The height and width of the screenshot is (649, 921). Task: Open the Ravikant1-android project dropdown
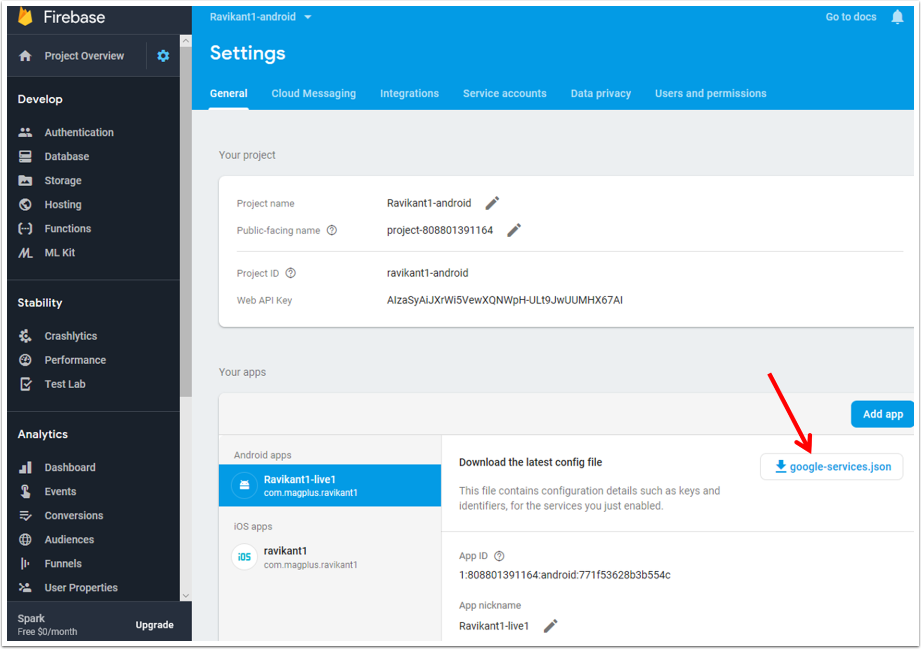click(260, 17)
